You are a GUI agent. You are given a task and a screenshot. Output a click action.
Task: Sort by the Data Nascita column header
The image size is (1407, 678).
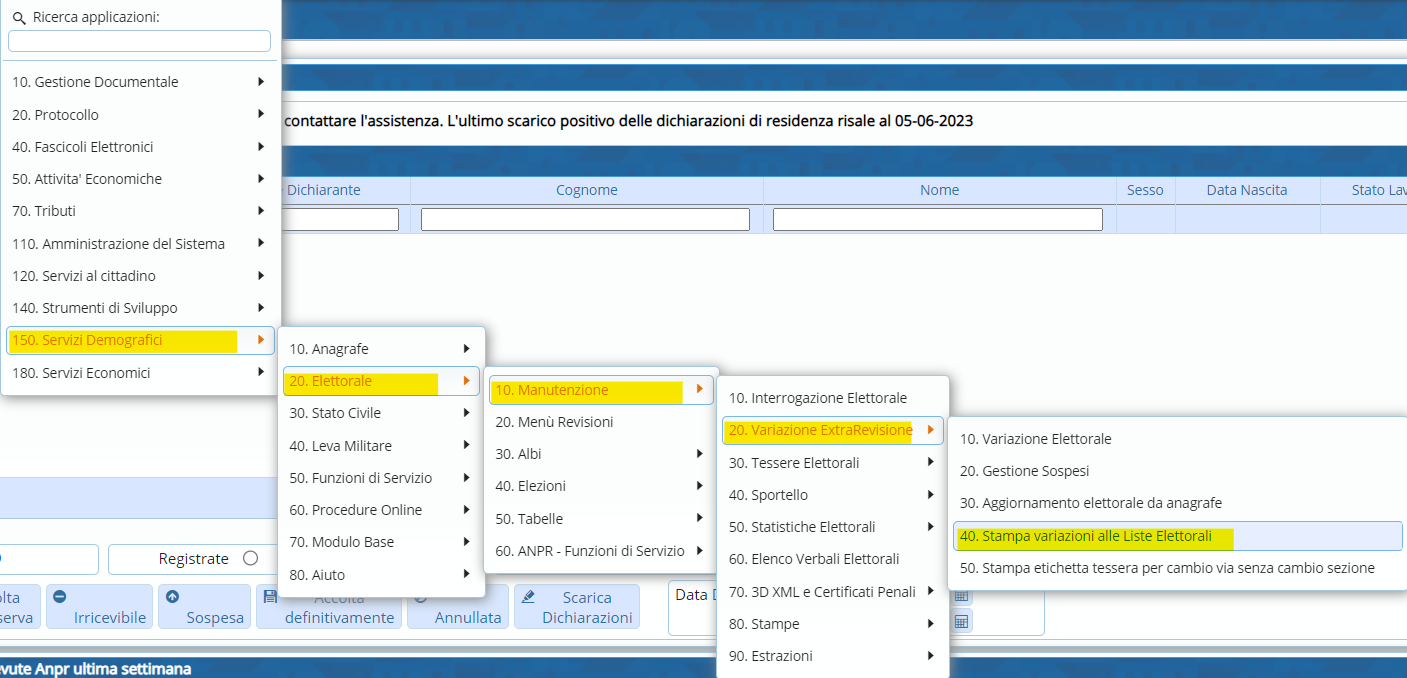(x=1246, y=190)
